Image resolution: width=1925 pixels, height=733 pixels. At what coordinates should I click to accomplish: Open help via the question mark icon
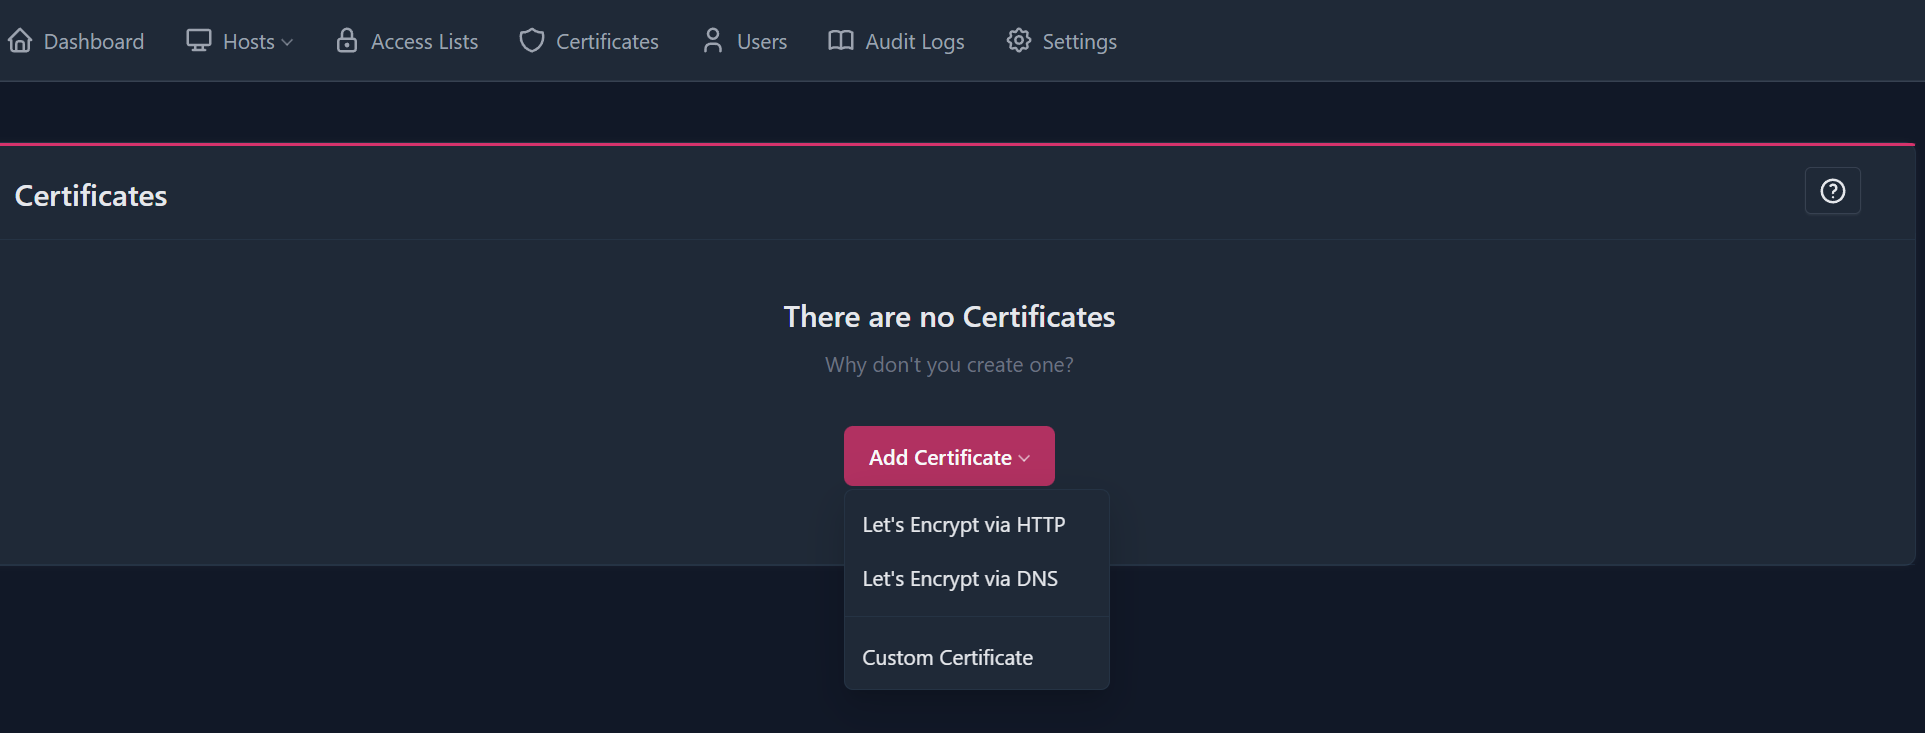click(1832, 191)
